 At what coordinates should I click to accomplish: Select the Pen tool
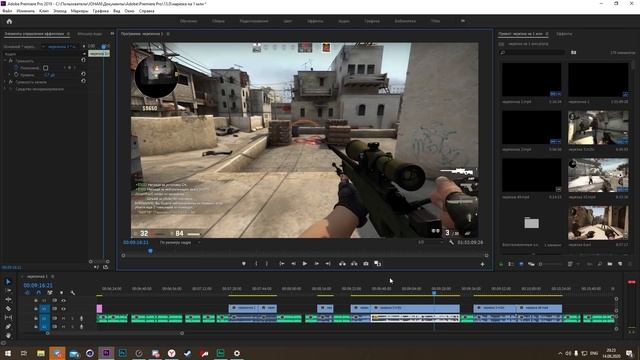8,326
